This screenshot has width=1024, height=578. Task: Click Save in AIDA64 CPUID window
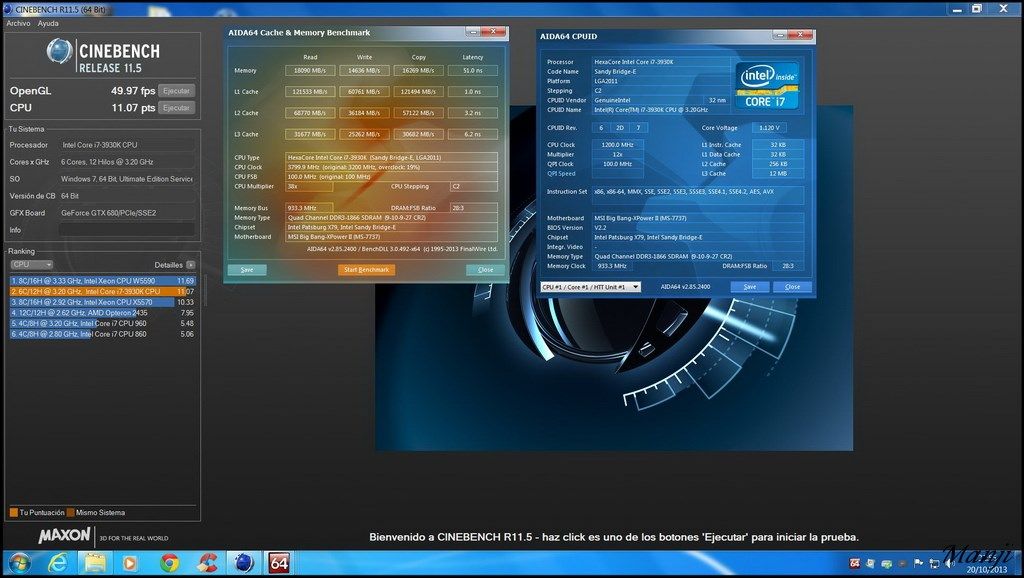750,287
